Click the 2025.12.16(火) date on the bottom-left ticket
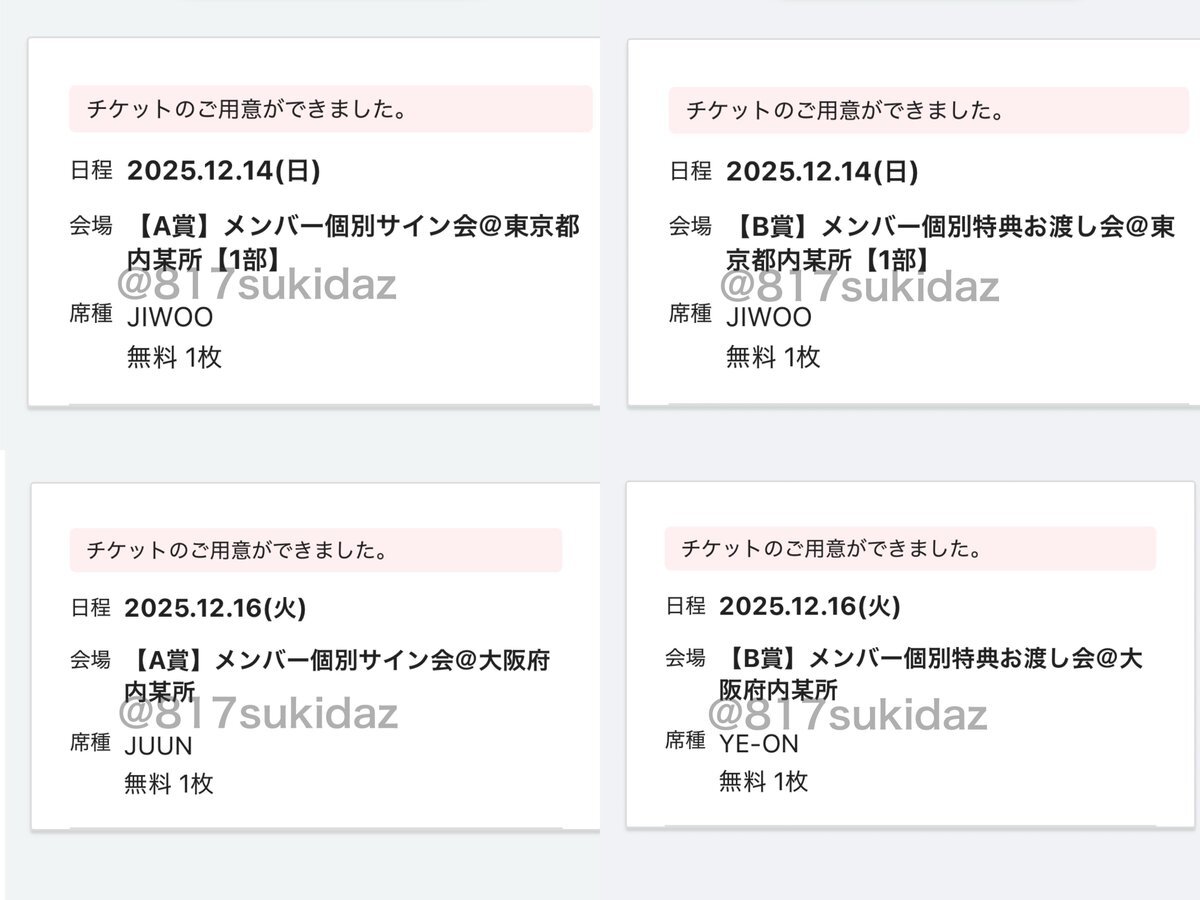Screen dimensions: 1200x900 pyautogui.click(x=214, y=608)
